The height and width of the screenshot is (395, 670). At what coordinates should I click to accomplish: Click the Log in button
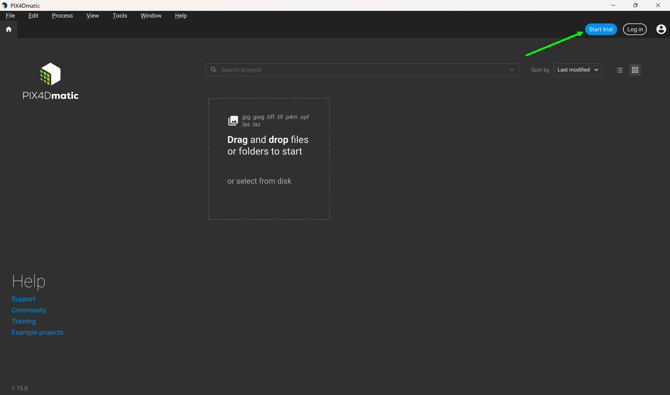pyautogui.click(x=635, y=29)
